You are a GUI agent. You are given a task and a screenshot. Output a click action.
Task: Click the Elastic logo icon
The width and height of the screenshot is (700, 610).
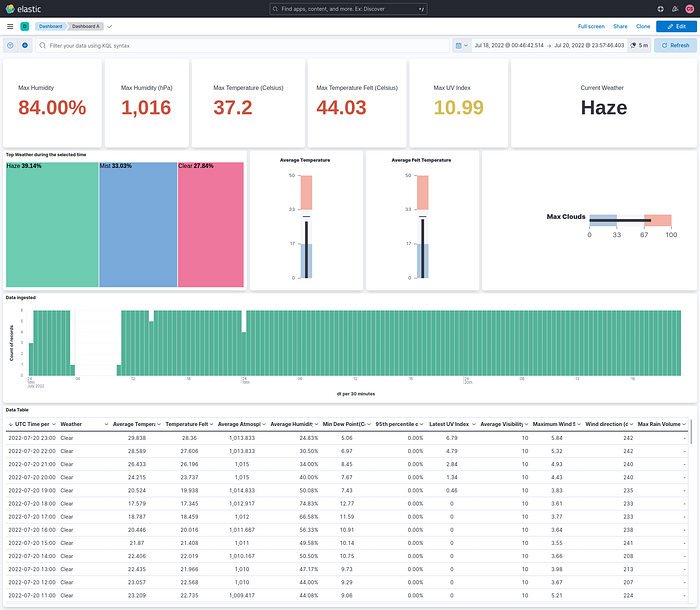[10, 8]
